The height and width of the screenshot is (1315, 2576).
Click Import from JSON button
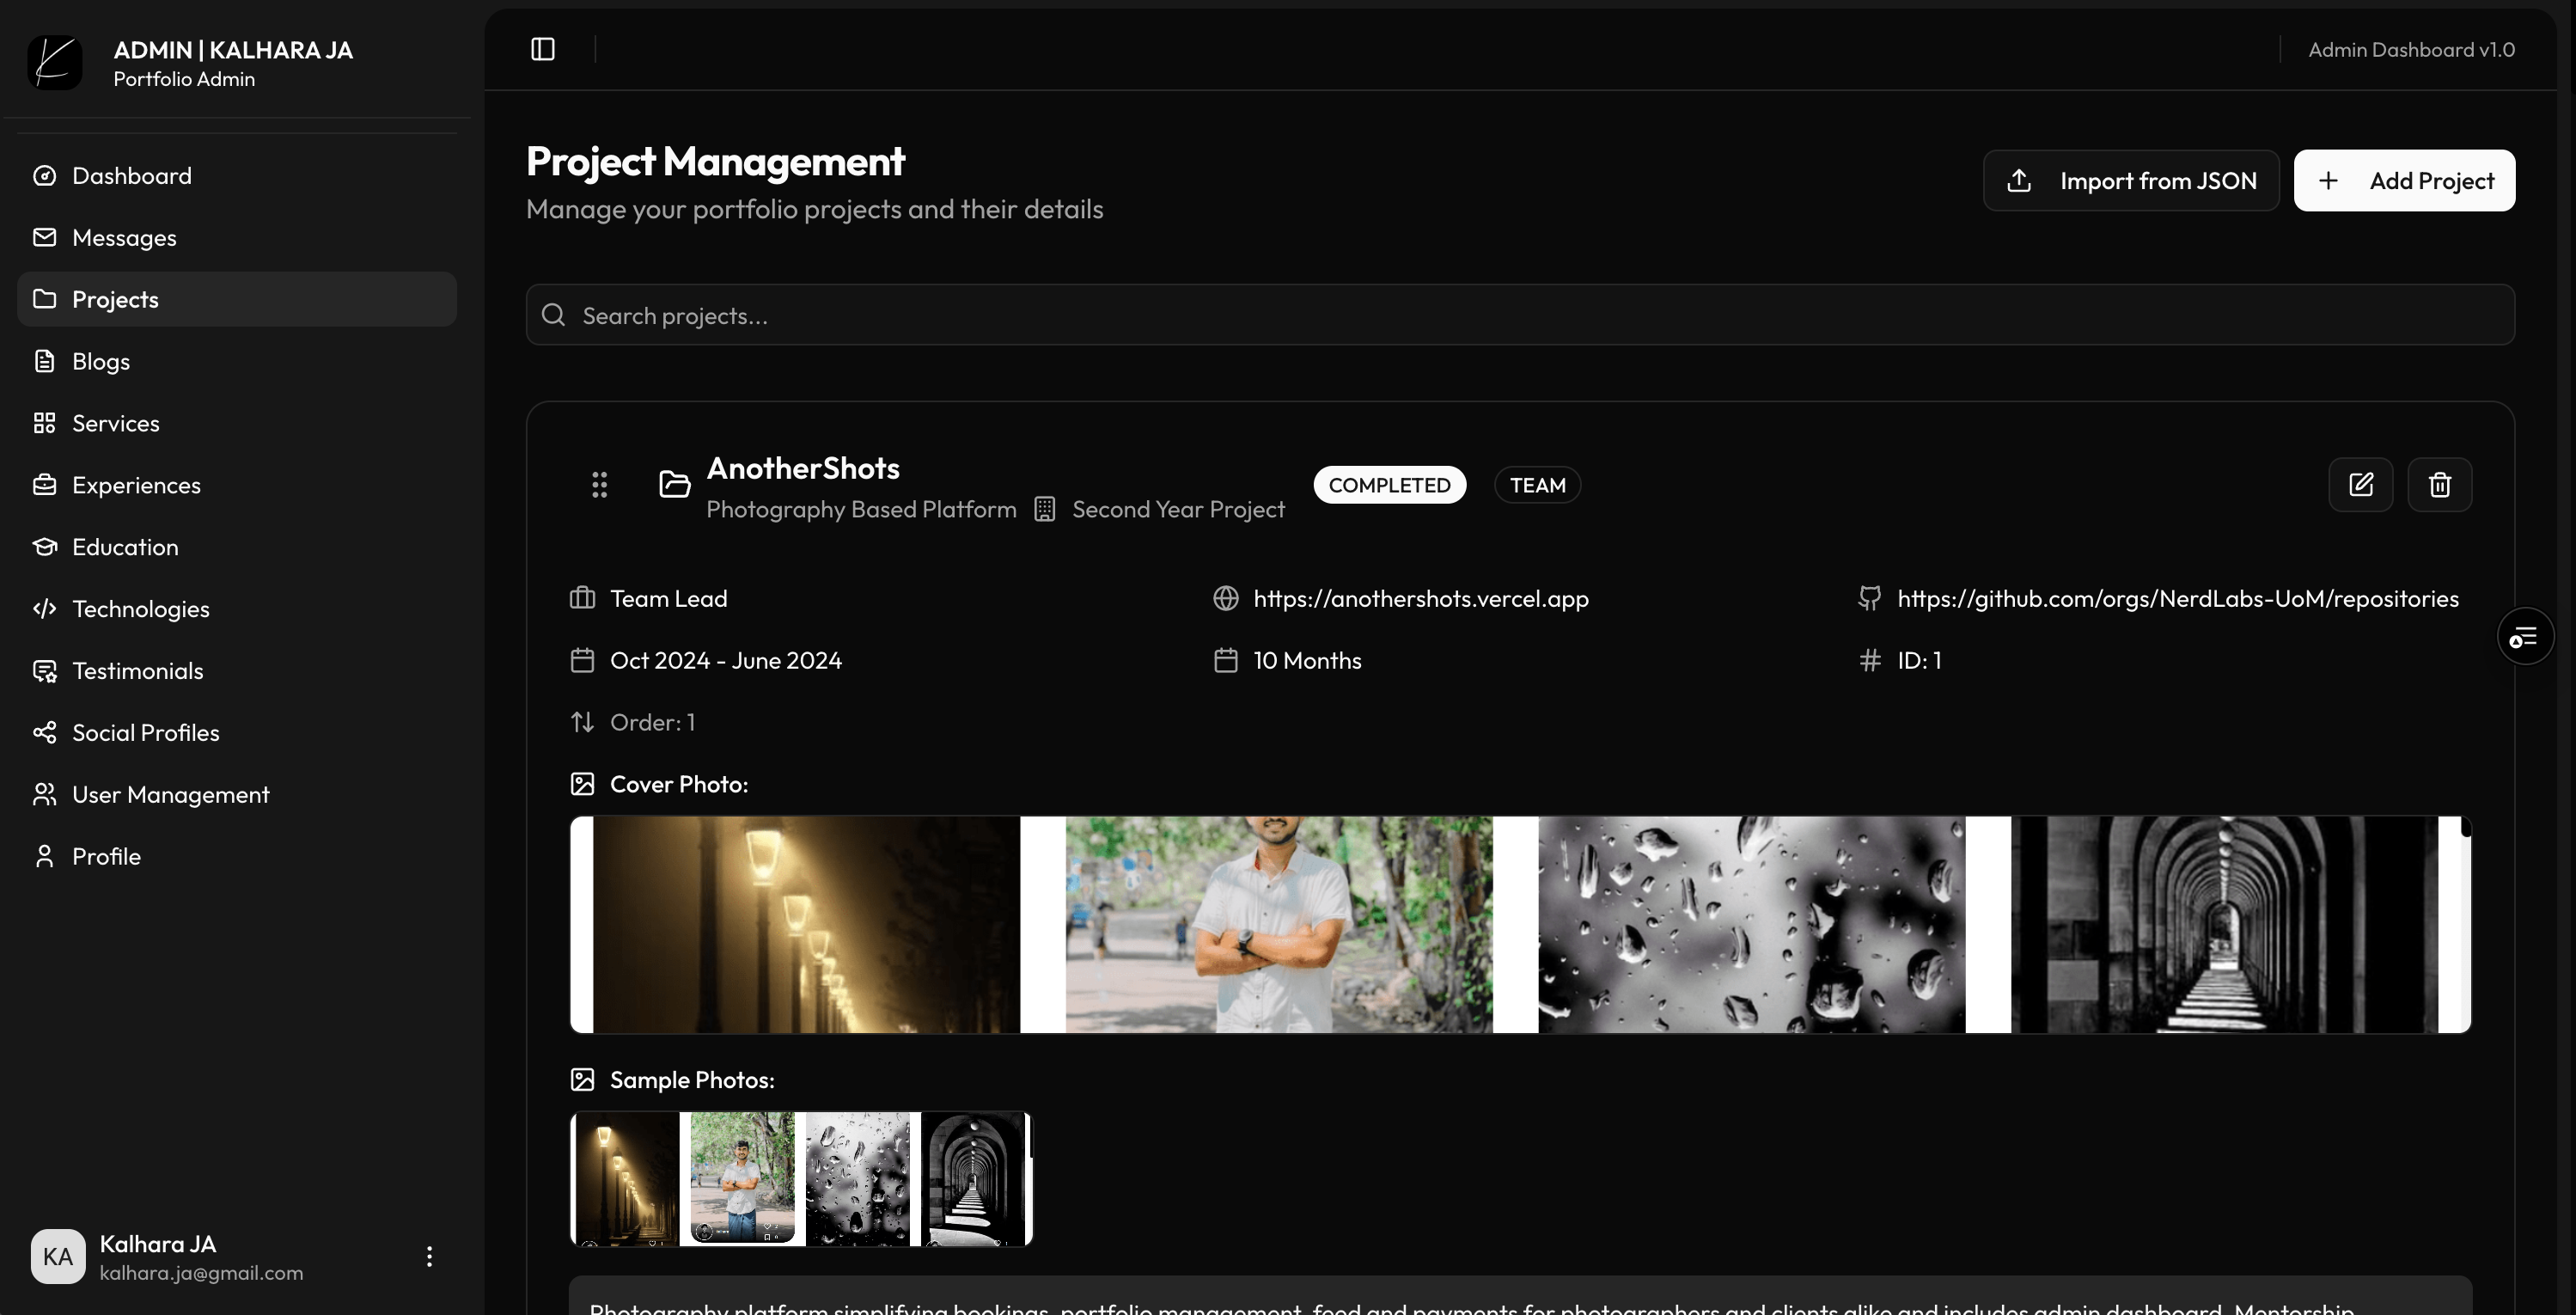[2131, 181]
